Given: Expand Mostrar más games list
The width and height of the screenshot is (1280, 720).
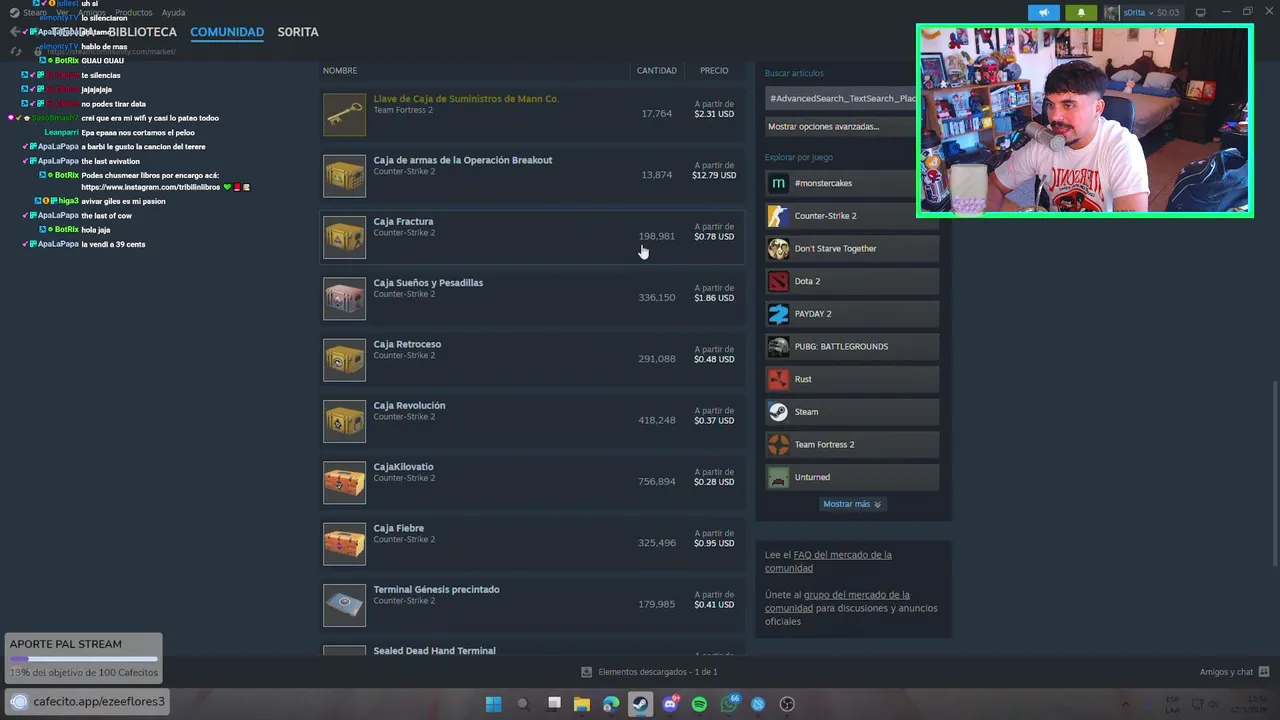Looking at the screenshot, I should click(852, 504).
